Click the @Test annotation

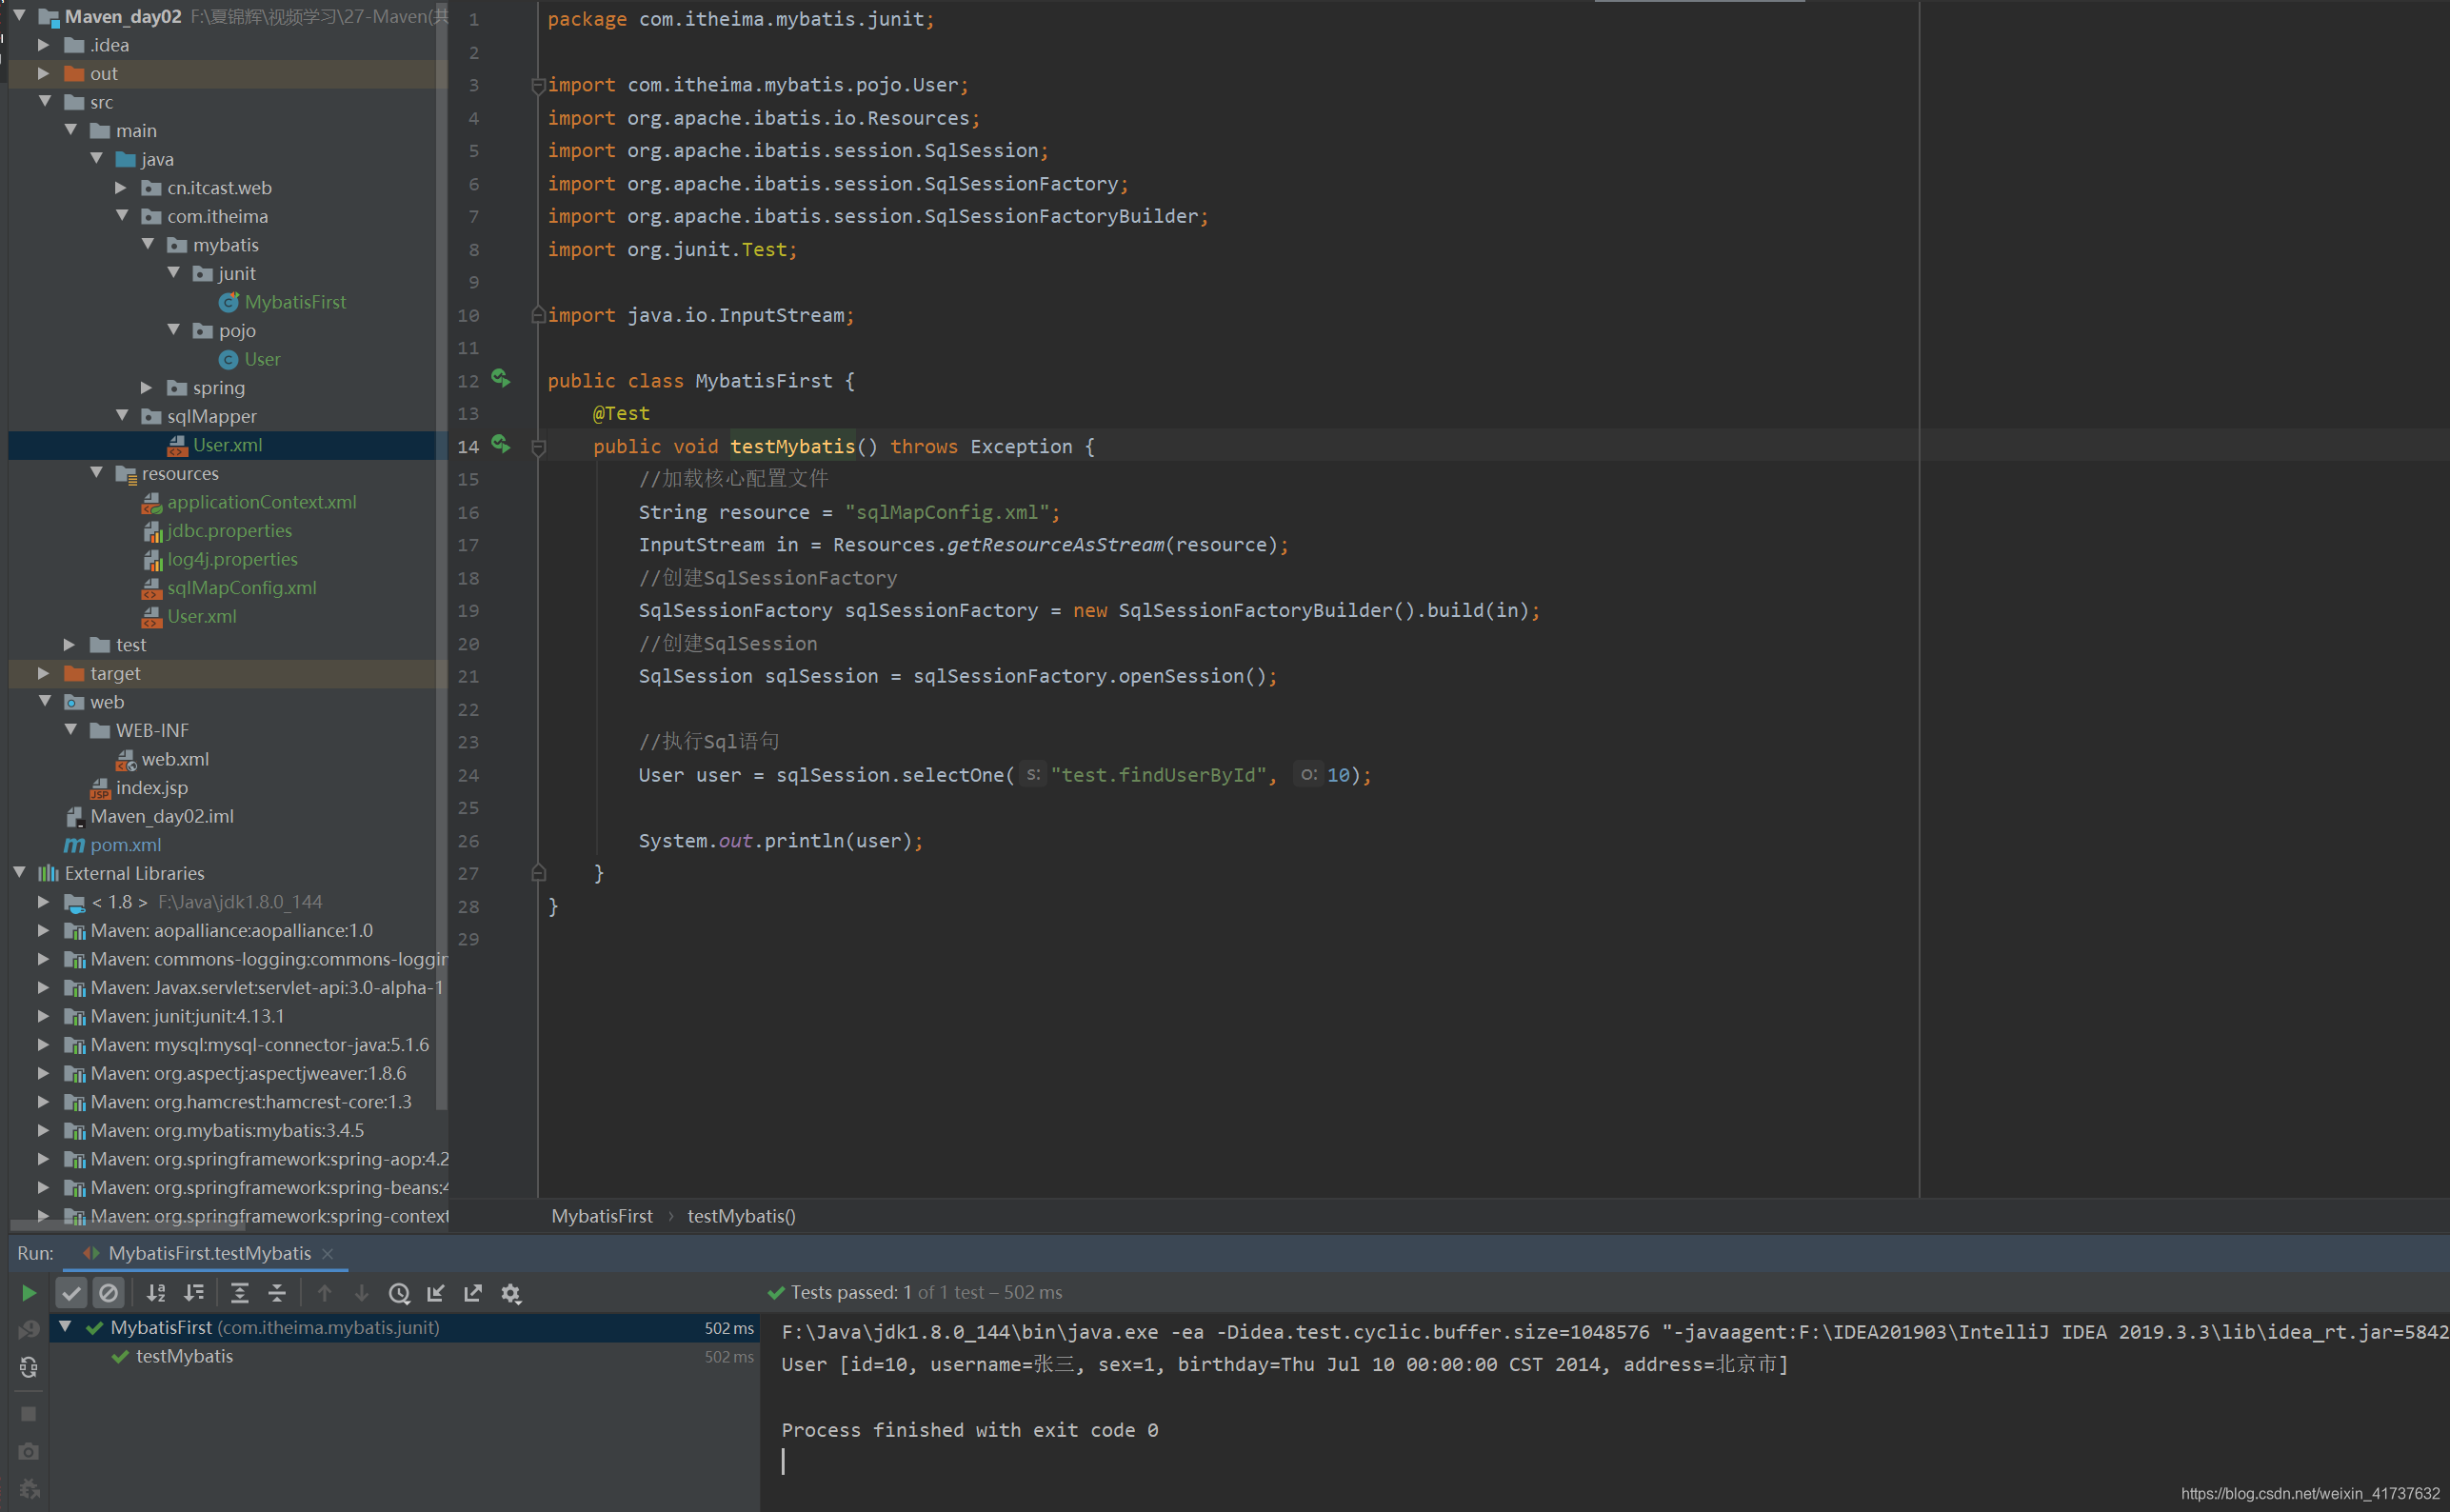(621, 413)
